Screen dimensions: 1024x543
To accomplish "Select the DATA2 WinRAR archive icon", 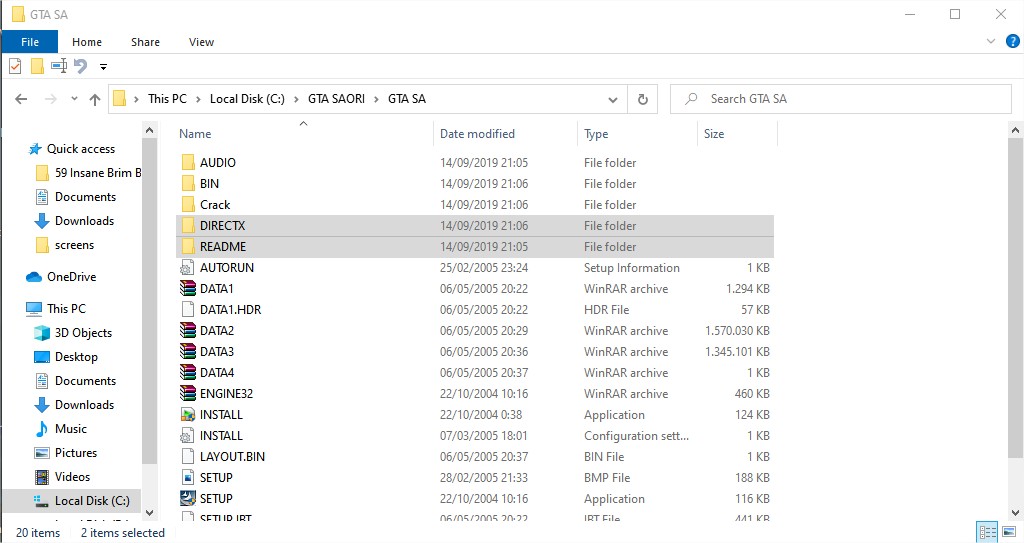I will (x=188, y=331).
